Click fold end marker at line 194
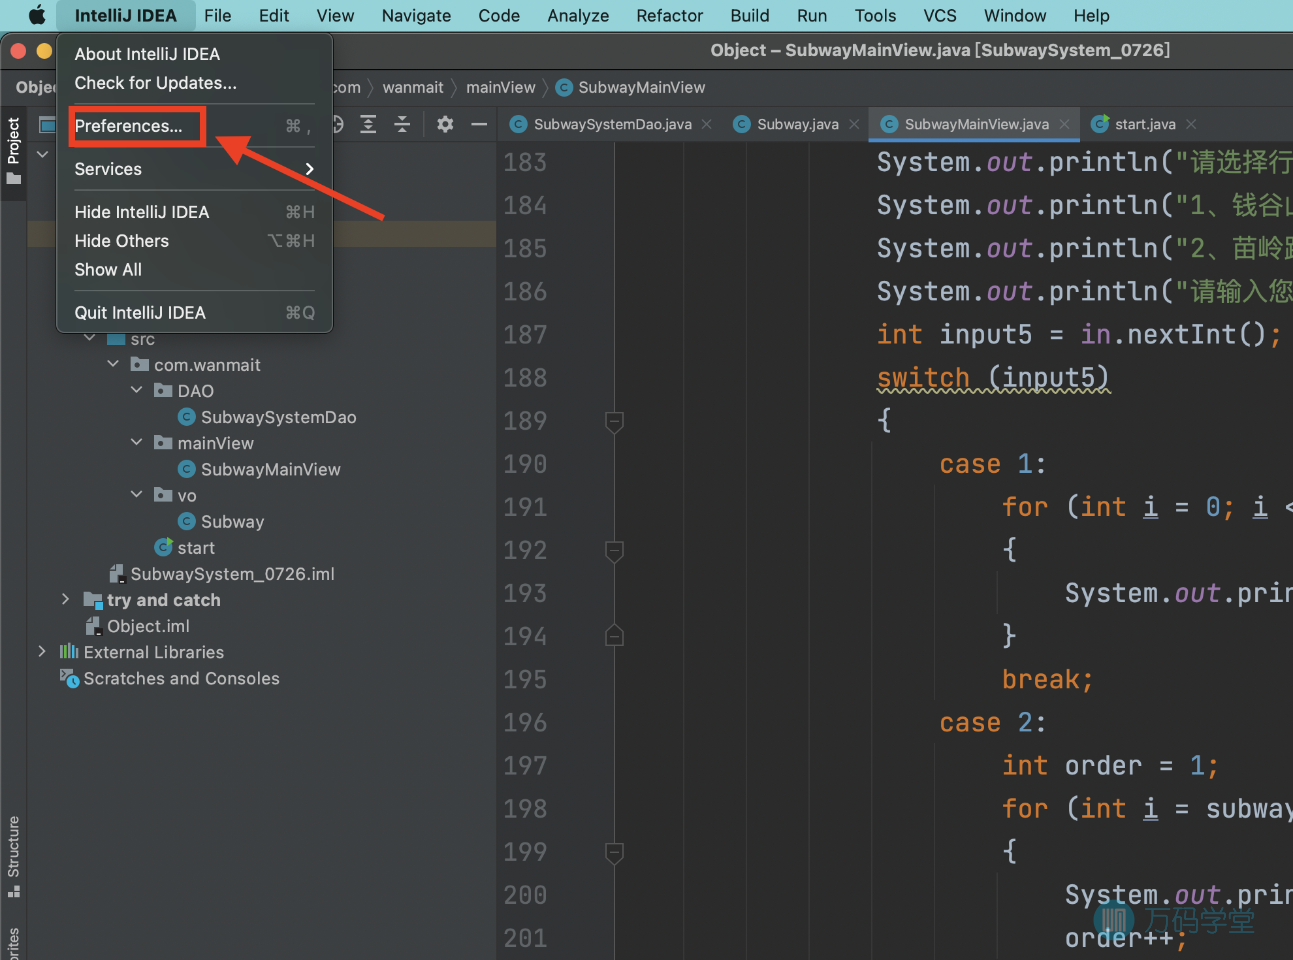Viewport: 1293px width, 960px height. (615, 636)
